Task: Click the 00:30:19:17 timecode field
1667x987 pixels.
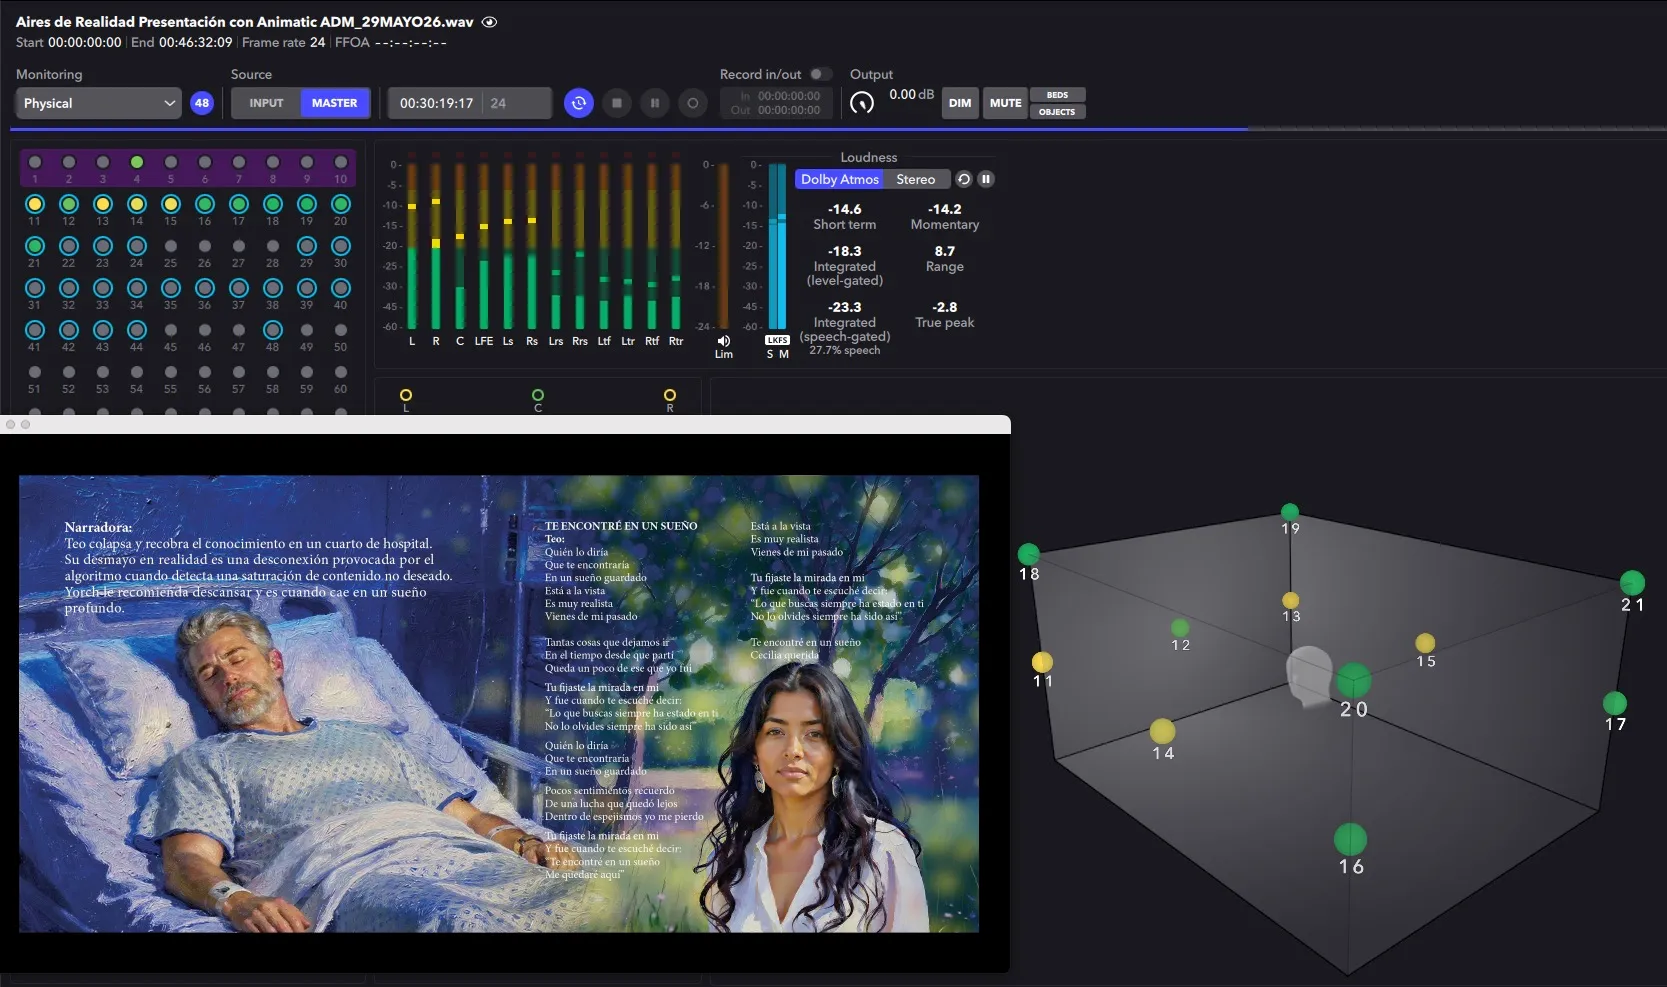Action: 436,103
